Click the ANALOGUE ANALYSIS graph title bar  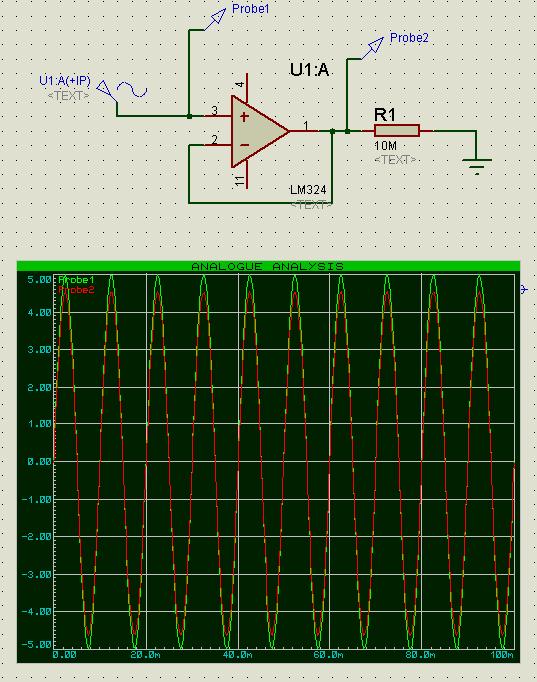(x=268, y=266)
